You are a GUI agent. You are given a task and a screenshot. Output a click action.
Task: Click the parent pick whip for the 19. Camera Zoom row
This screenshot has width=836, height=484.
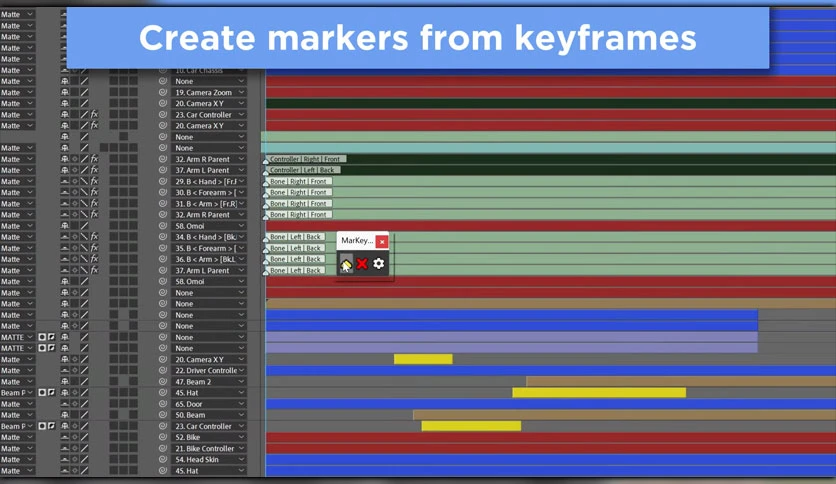pyautogui.click(x=163, y=92)
